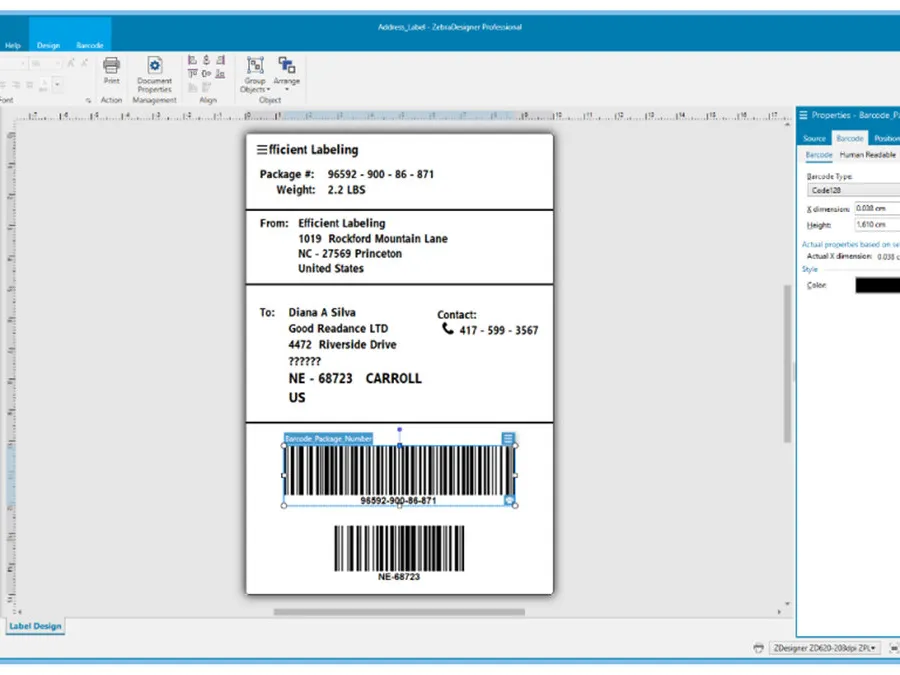Image resolution: width=900 pixels, height=675 pixels.
Task: Click the '1019 Rockford Mountain Lane' text
Action: coord(373,239)
